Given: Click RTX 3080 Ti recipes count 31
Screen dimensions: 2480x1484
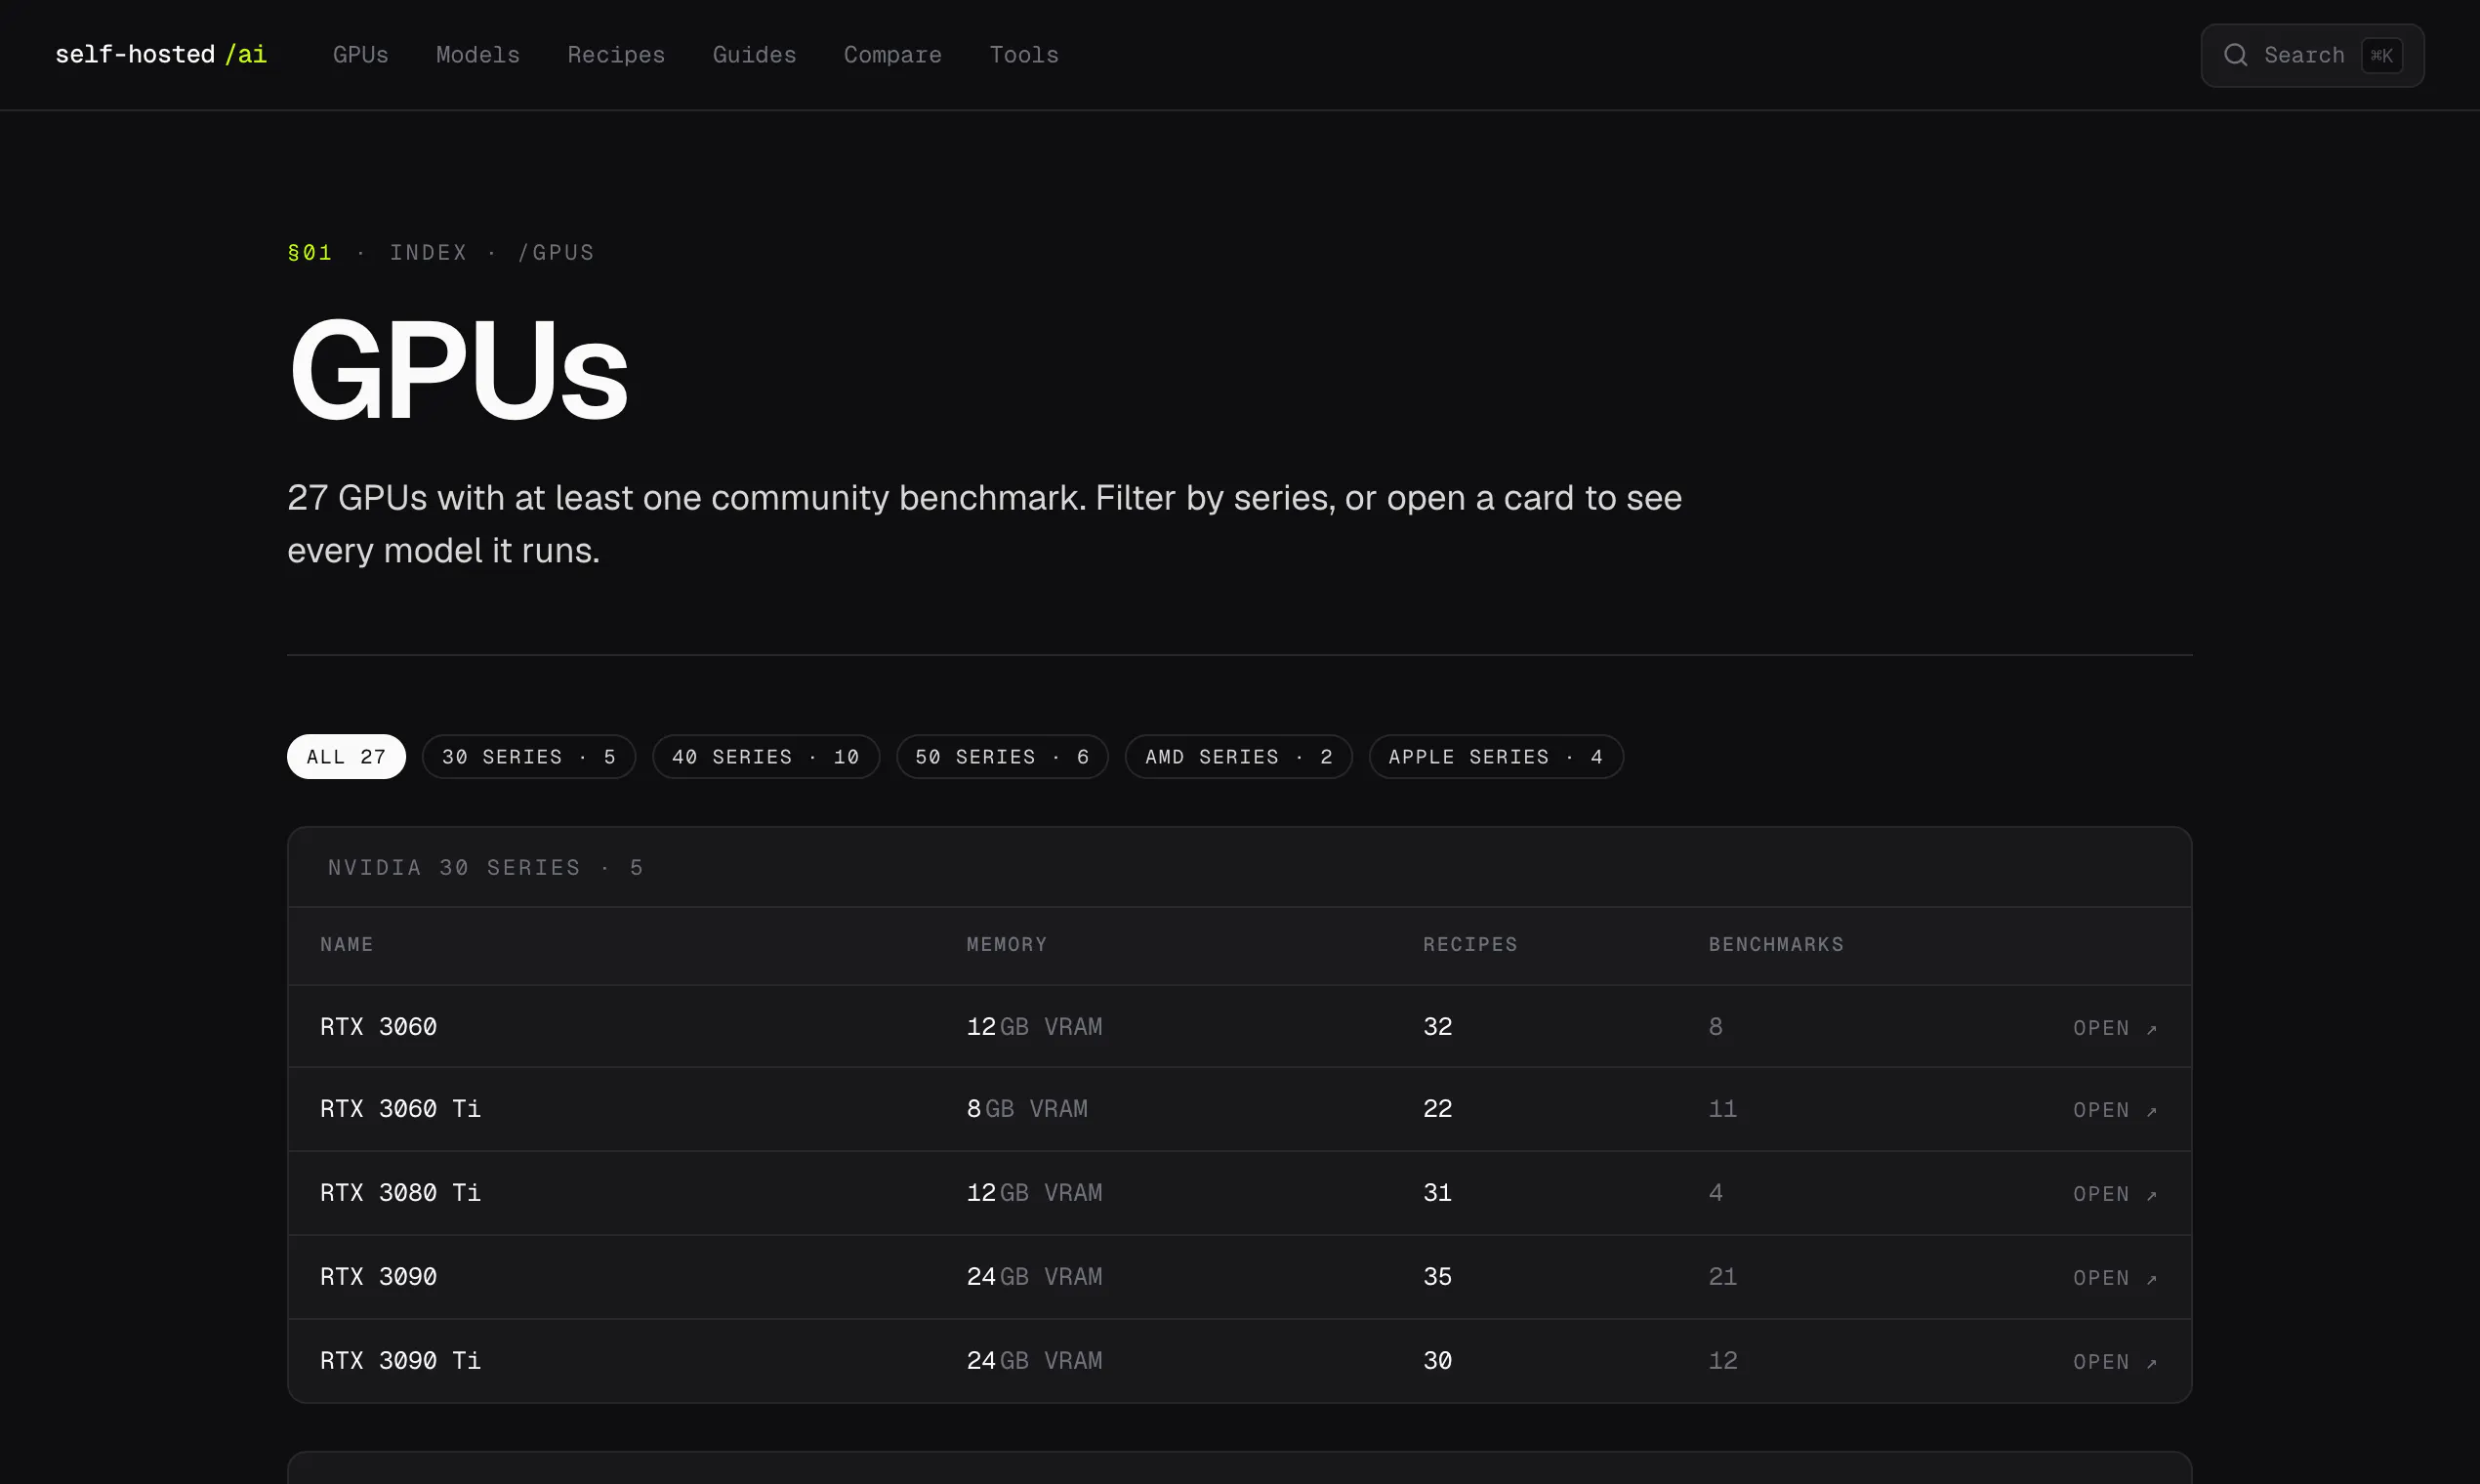Looking at the screenshot, I should pos(1437,1193).
